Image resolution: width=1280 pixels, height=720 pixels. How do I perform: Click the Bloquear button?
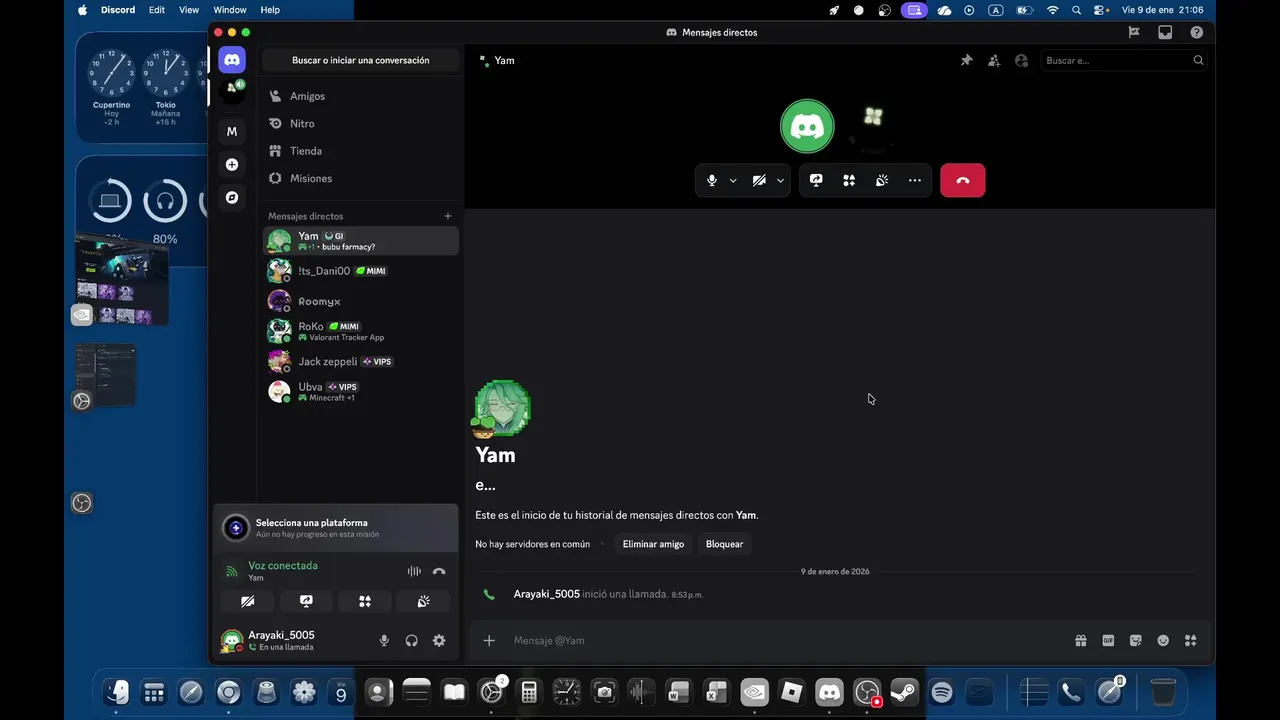pyautogui.click(x=724, y=544)
